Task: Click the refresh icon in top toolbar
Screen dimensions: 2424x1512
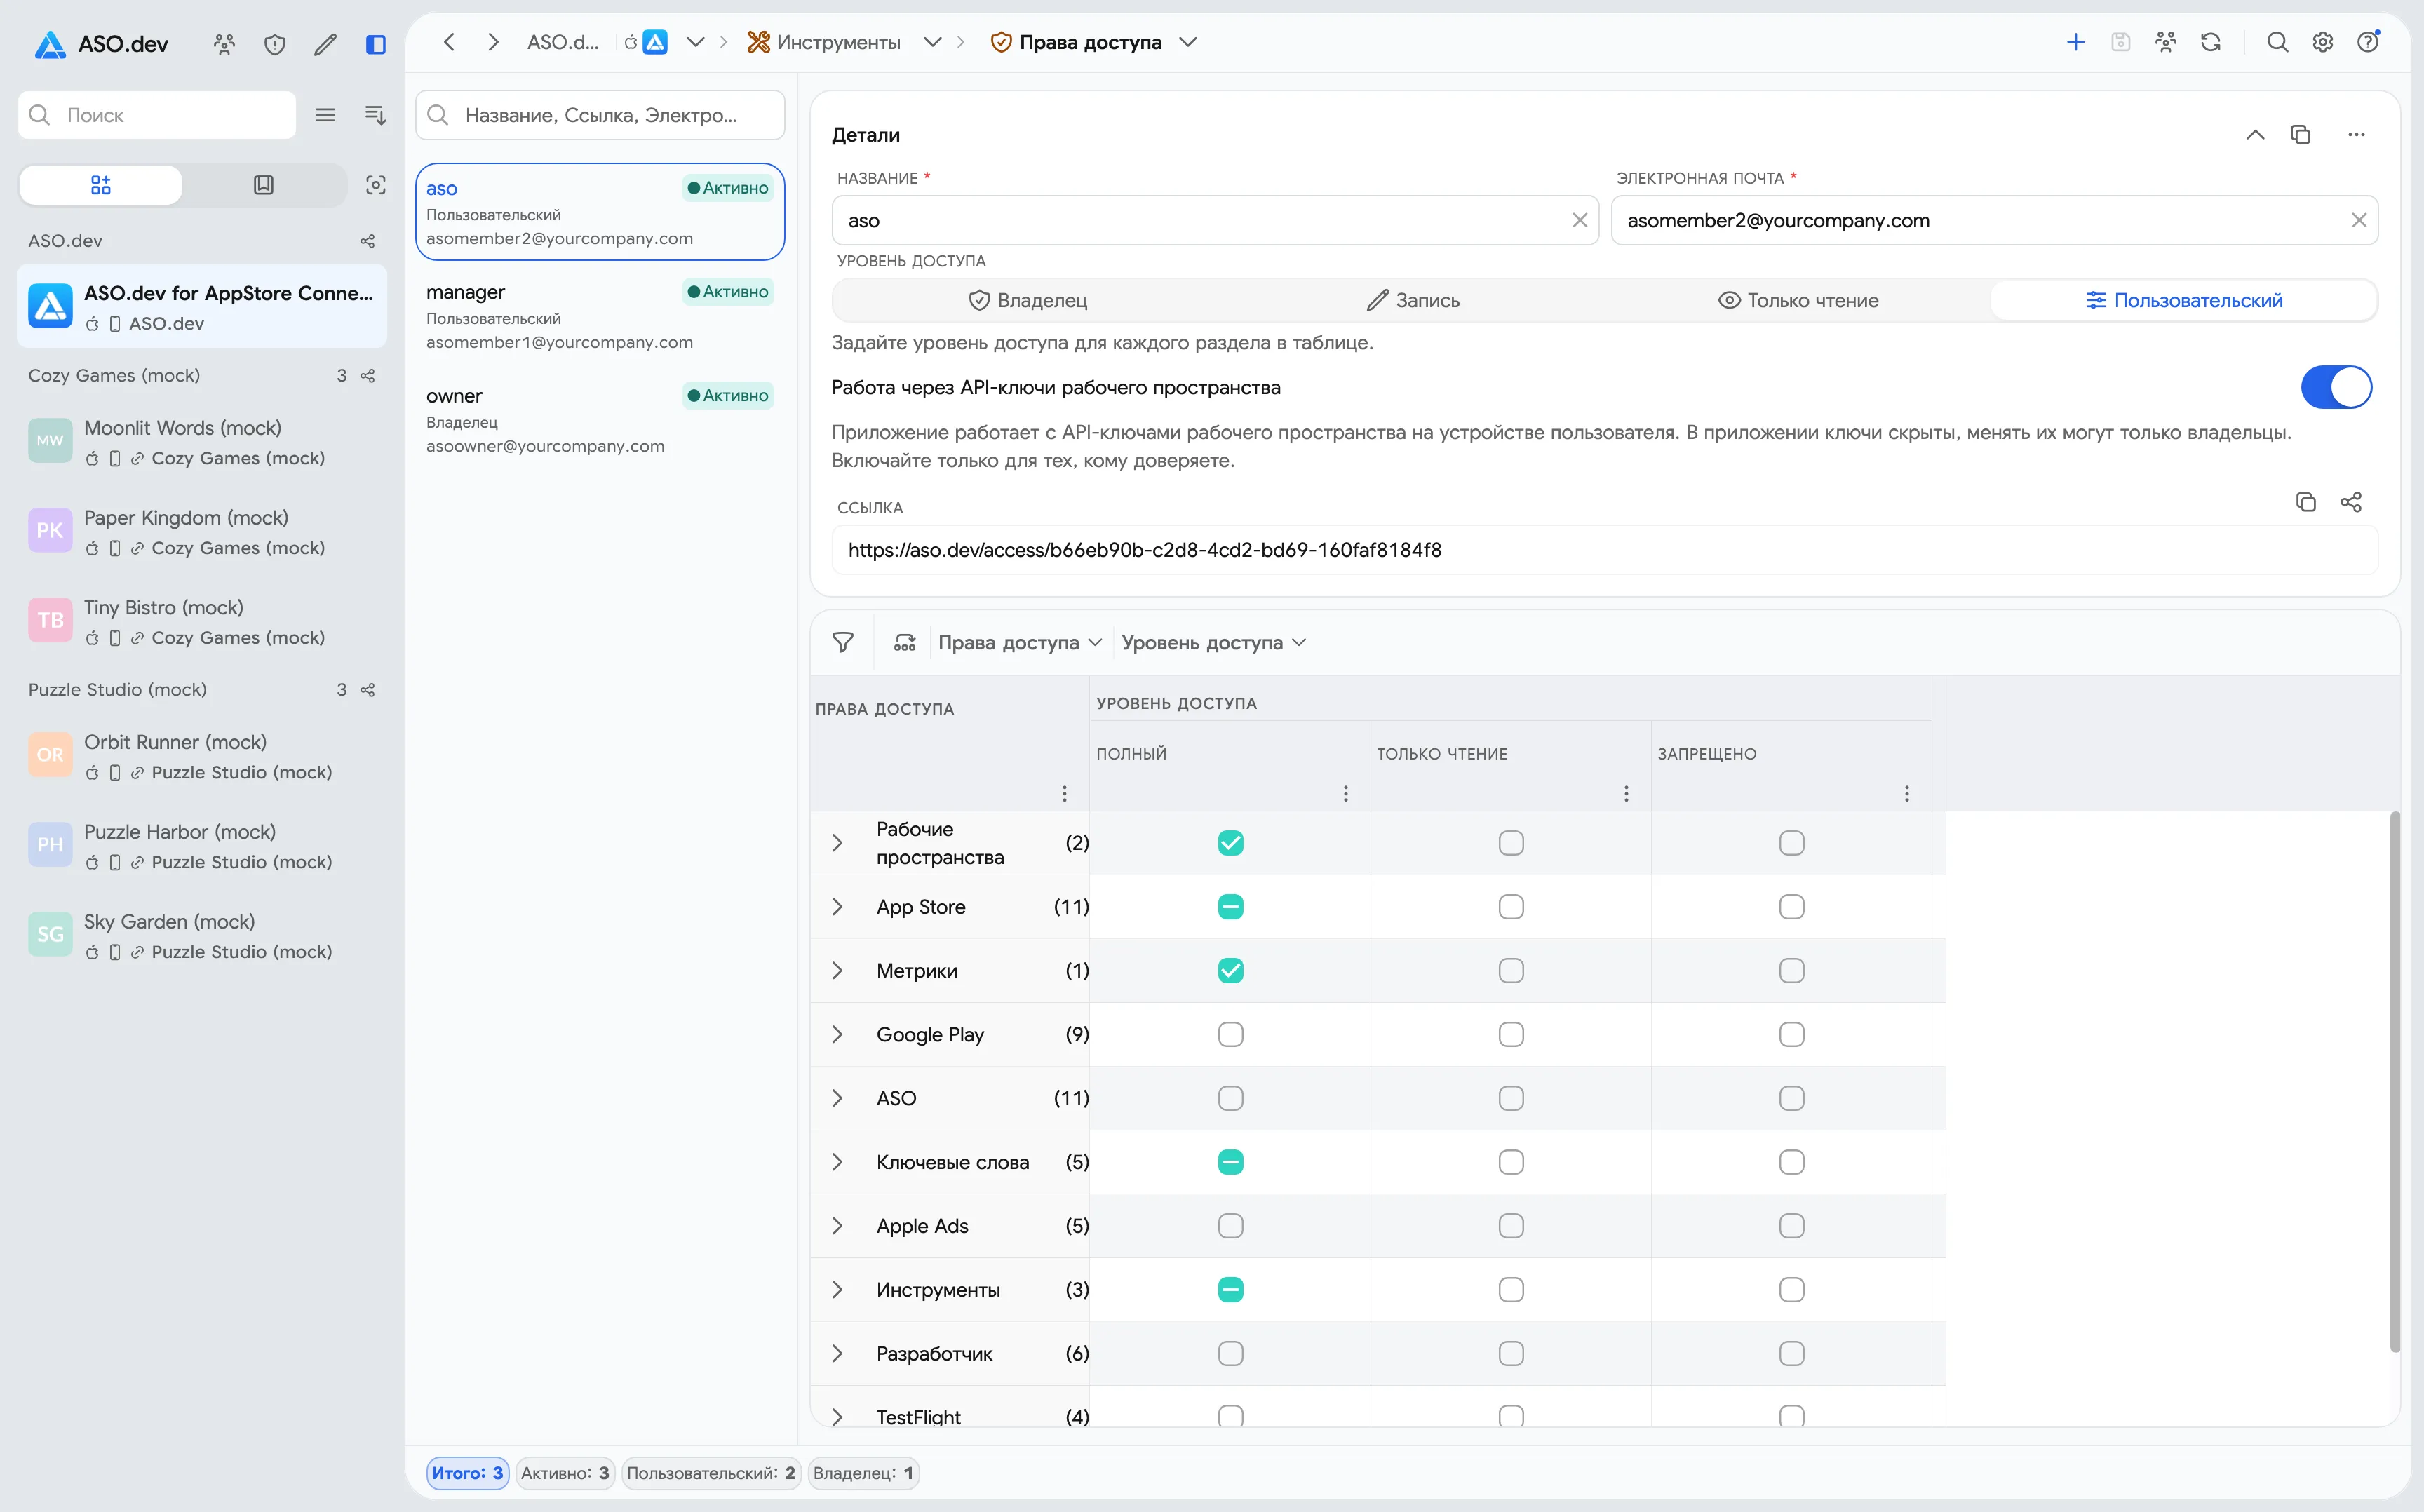Action: point(2211,42)
